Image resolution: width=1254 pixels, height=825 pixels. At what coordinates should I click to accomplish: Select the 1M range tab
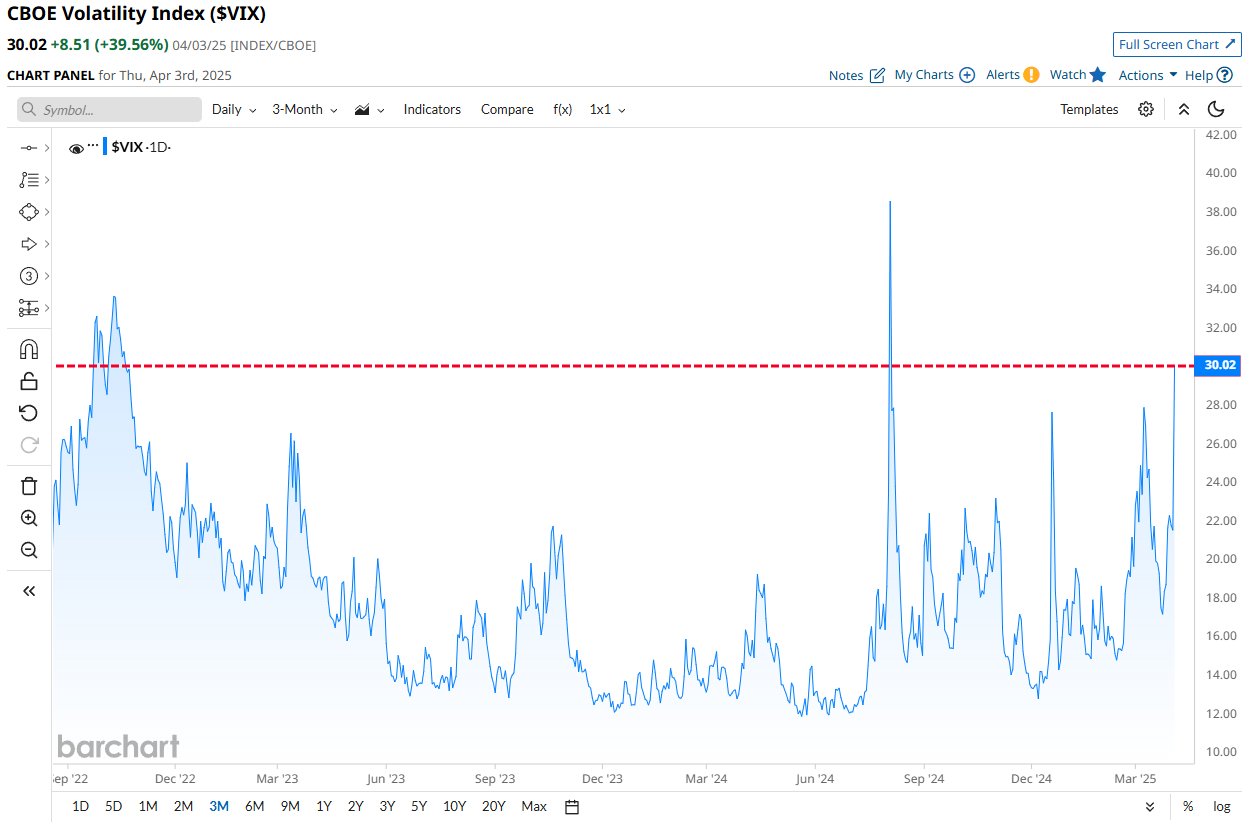tap(148, 806)
